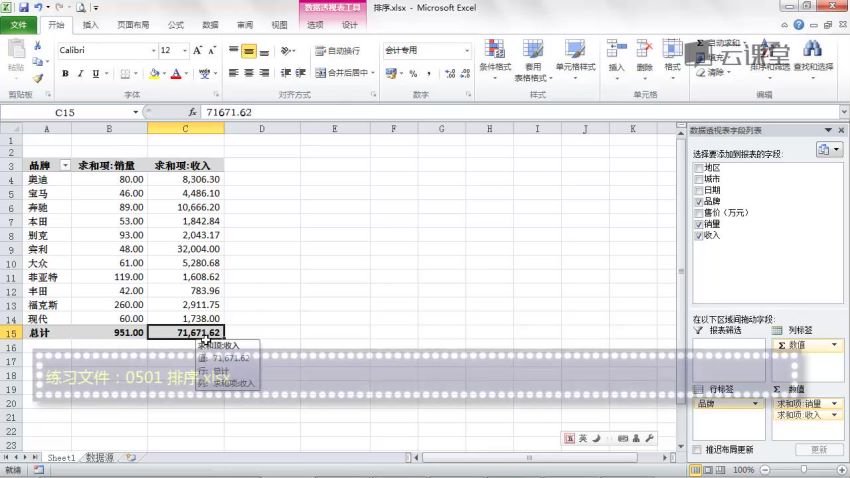850x478 pixels.
Task: Uncheck the 销量 field checkbox
Action: (698, 224)
